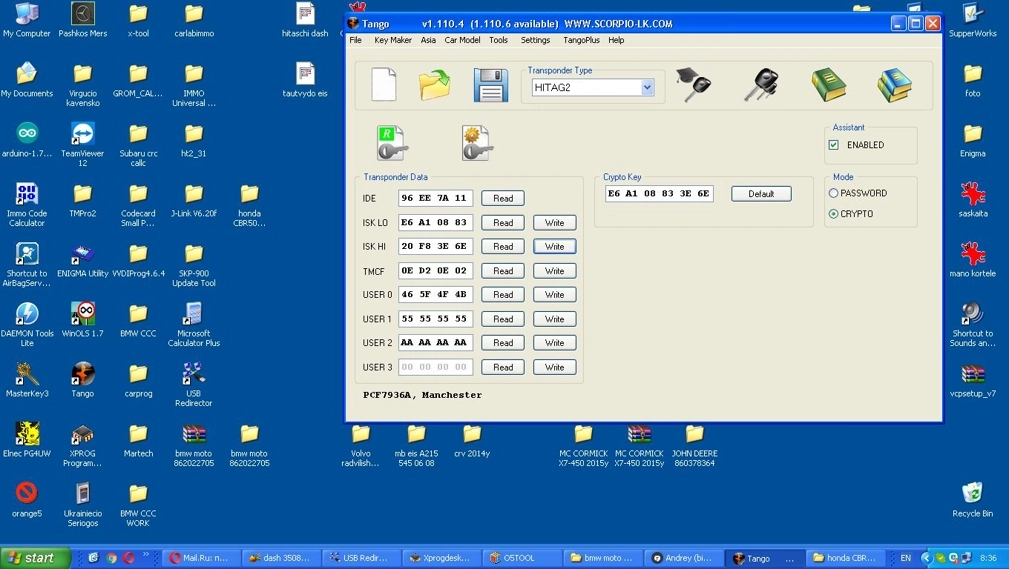Click the Windows start button
1009x569 pixels.
(34, 558)
